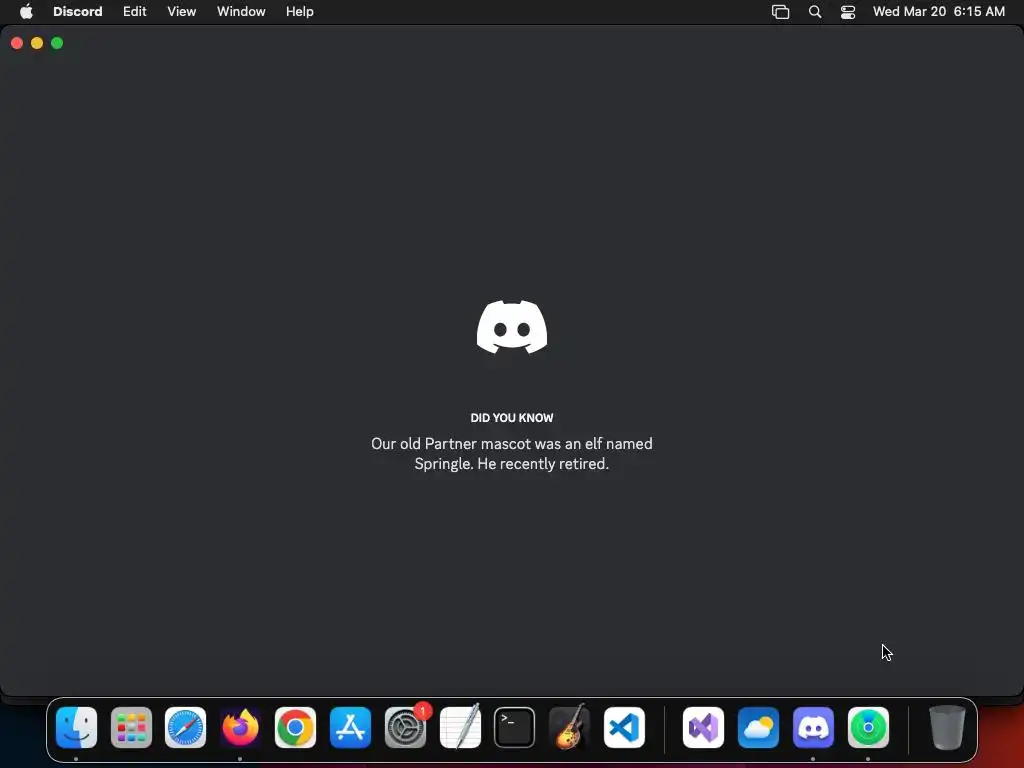Screen dimensions: 1024x768
Task: Click the Discord logo on the loading screen
Action: (x=512, y=327)
